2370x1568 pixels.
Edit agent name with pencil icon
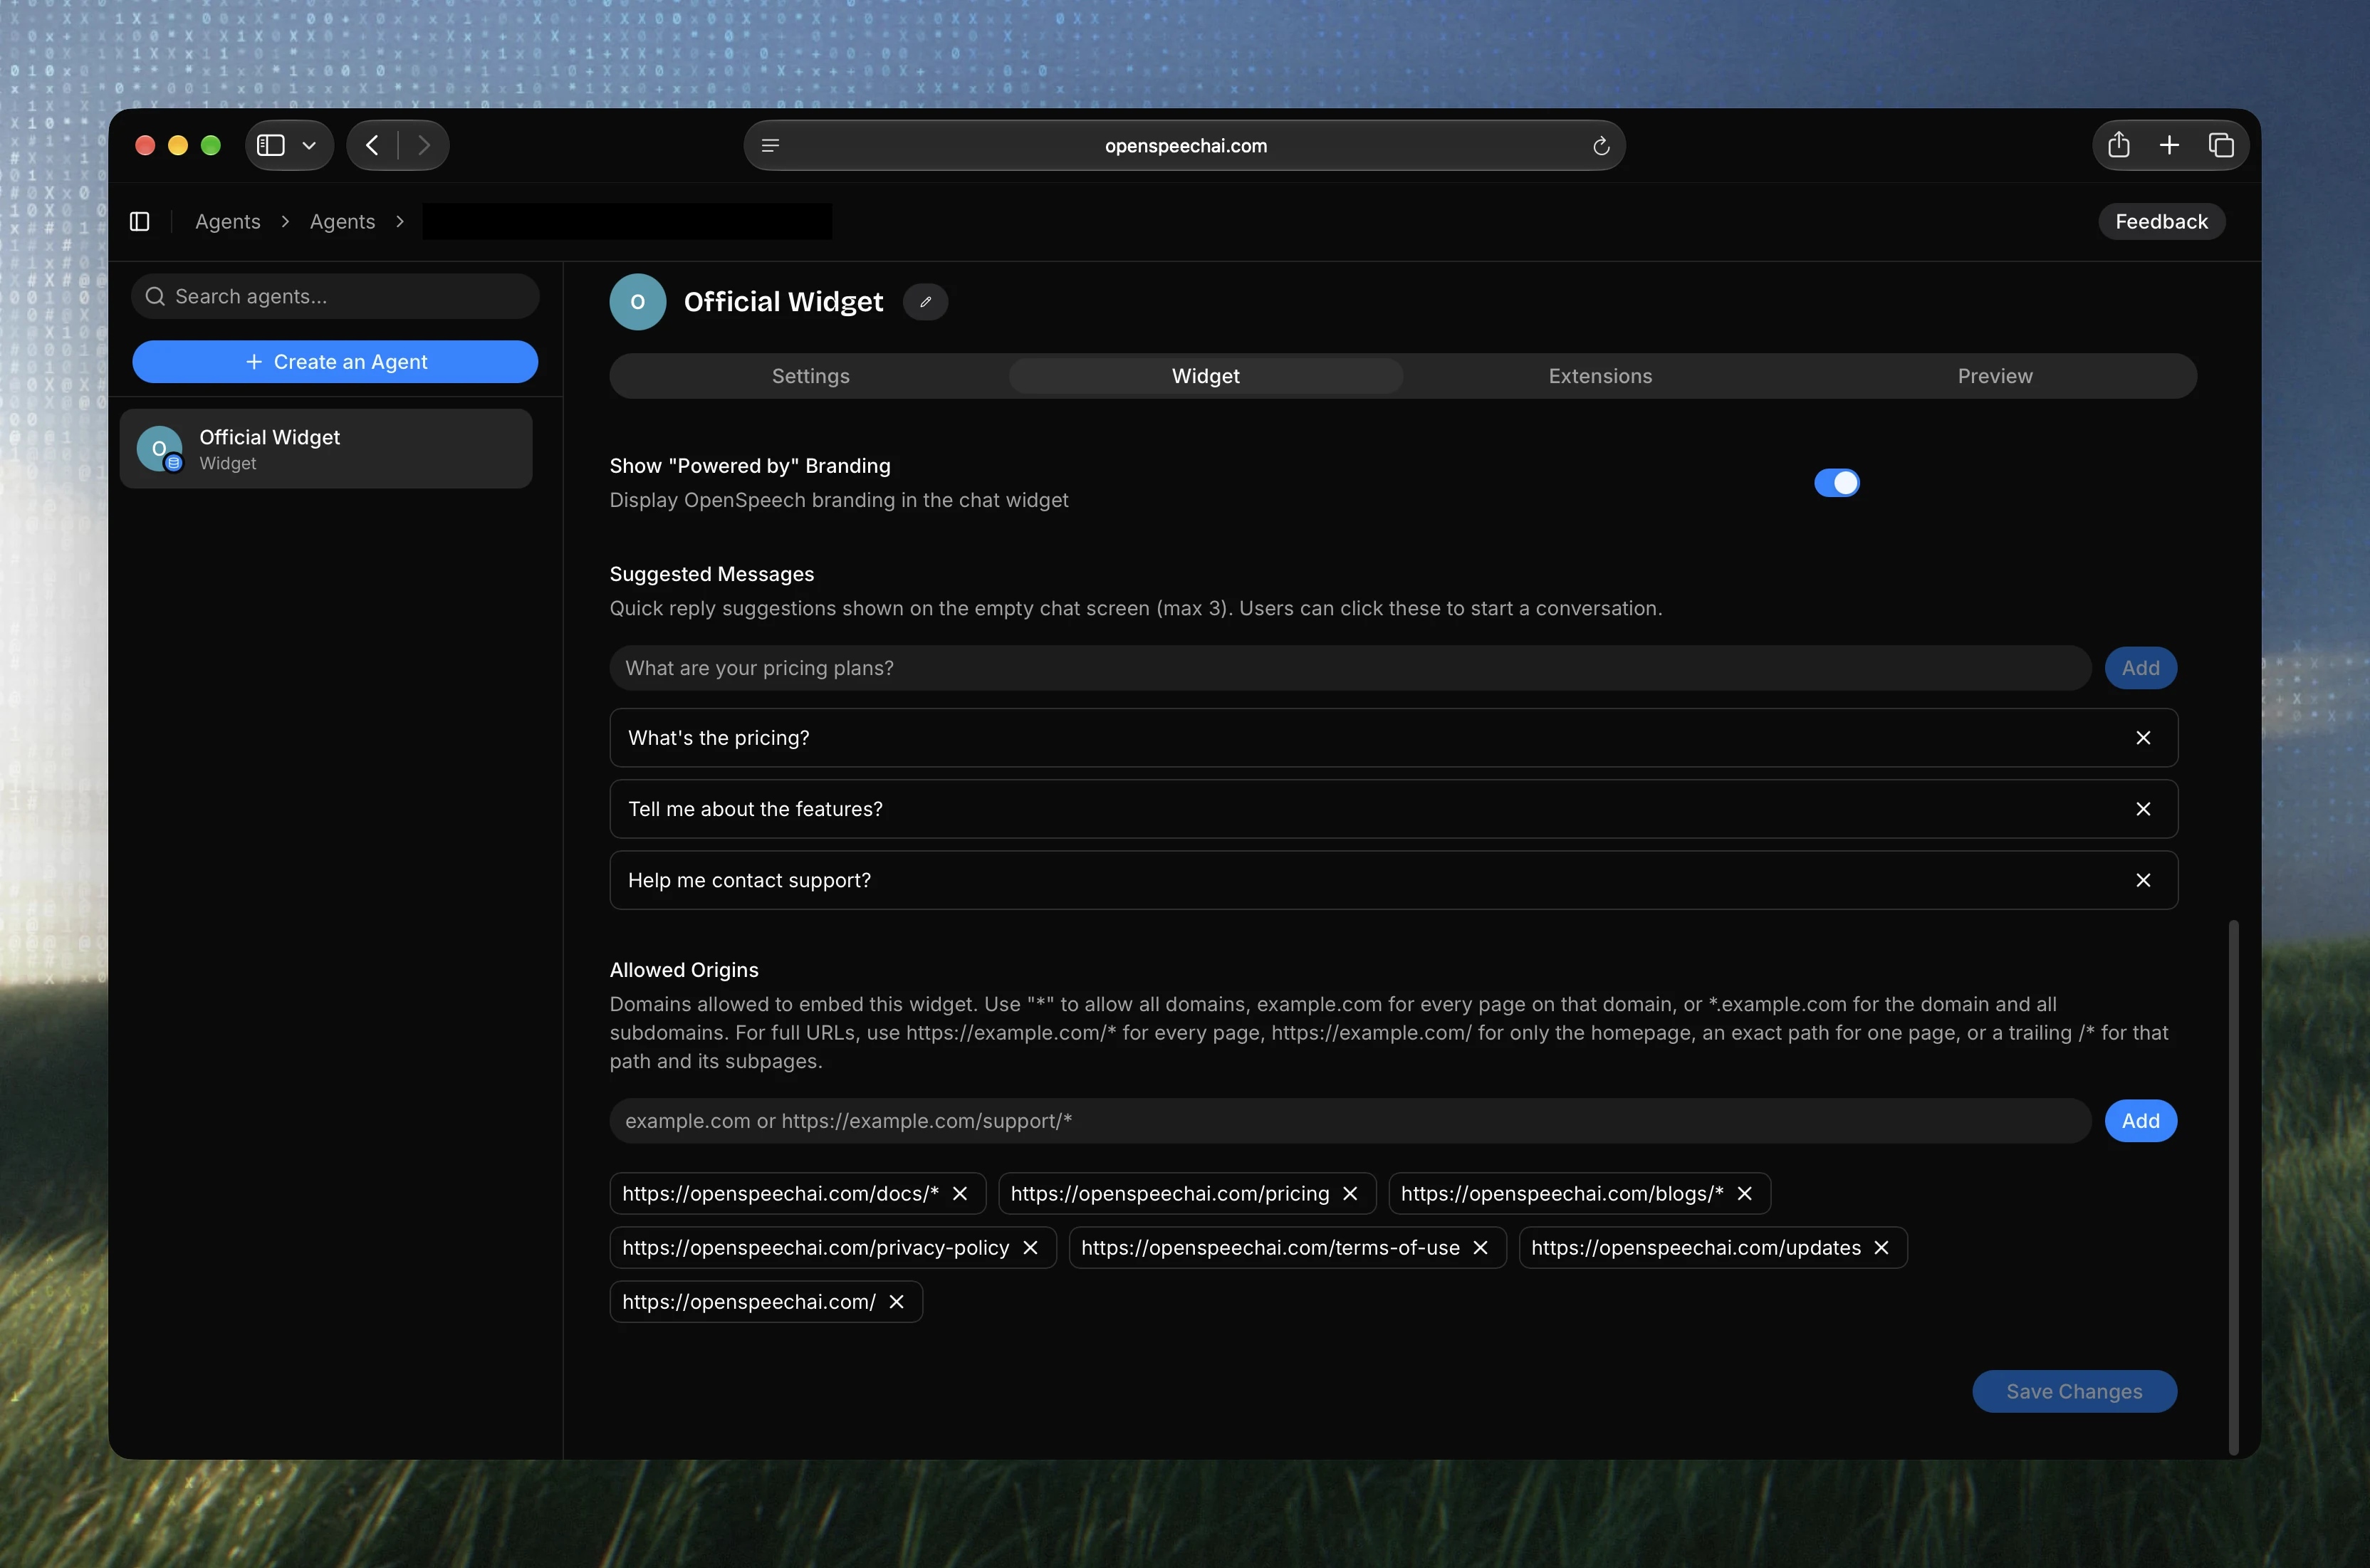click(926, 302)
